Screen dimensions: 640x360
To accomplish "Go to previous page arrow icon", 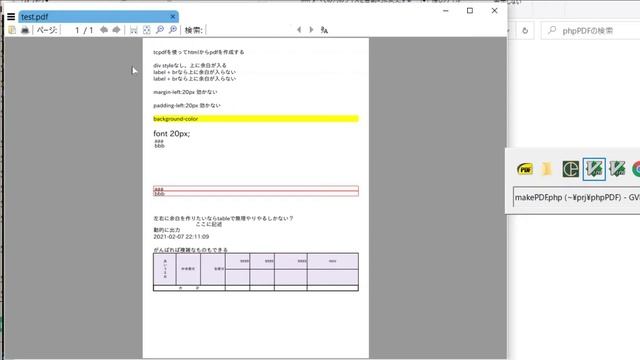I will coord(104,30).
